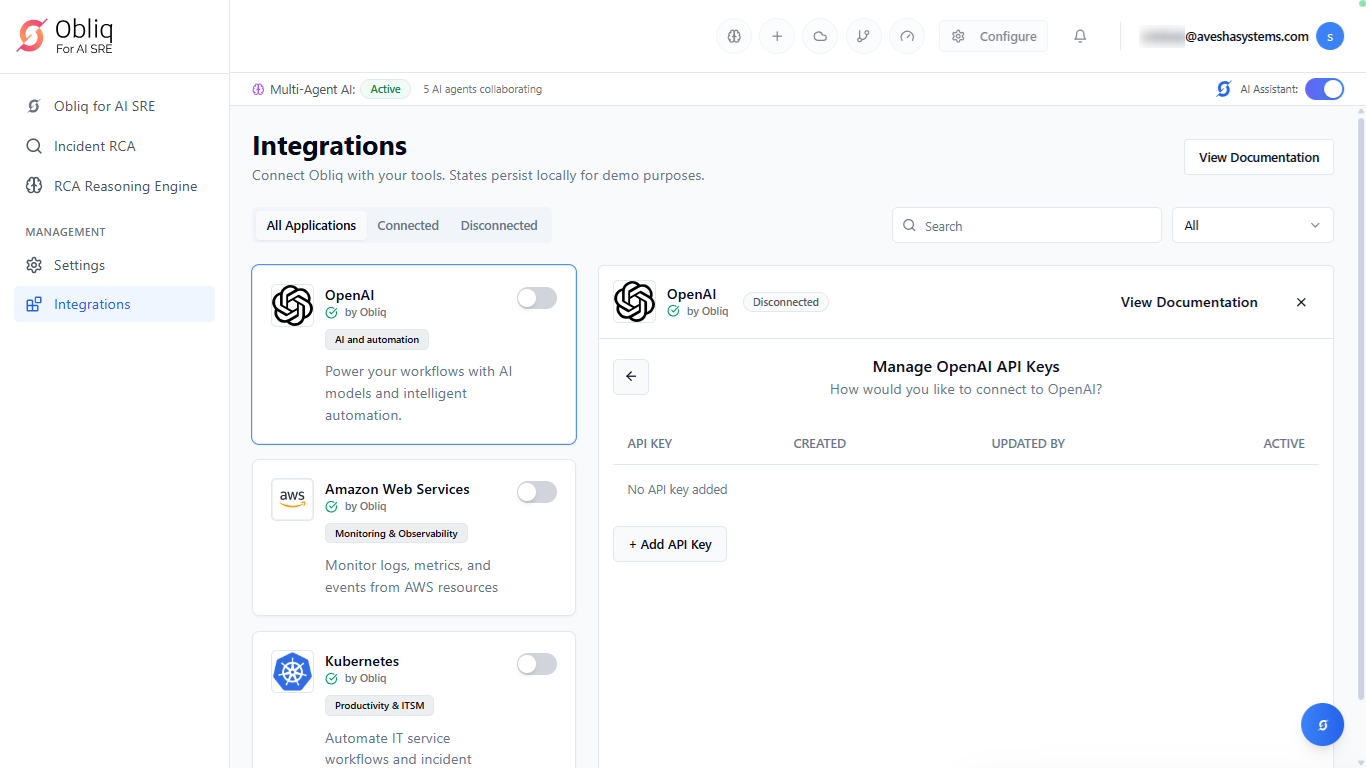Click the git branch icon in toolbar
Image resolution: width=1366 pixels, height=768 pixels.
pos(863,37)
